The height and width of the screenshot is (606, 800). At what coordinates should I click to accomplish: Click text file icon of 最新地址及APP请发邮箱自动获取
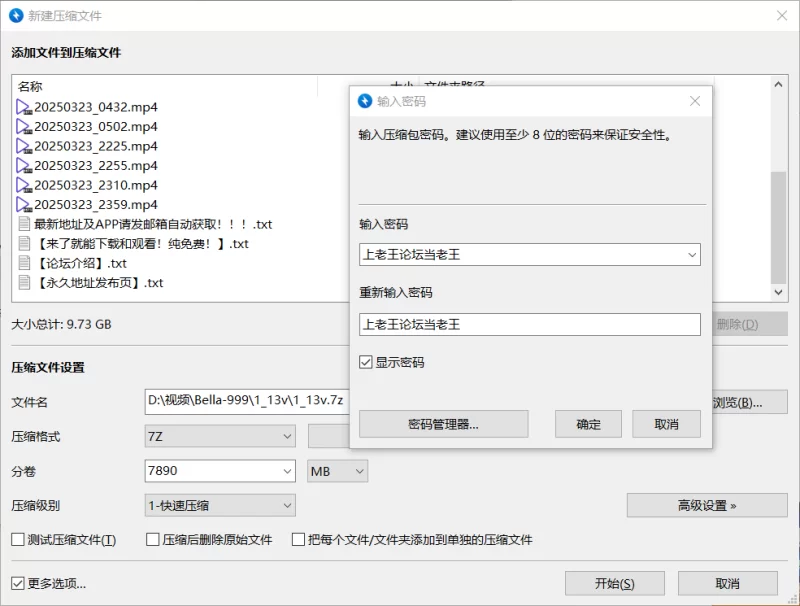pos(24,224)
